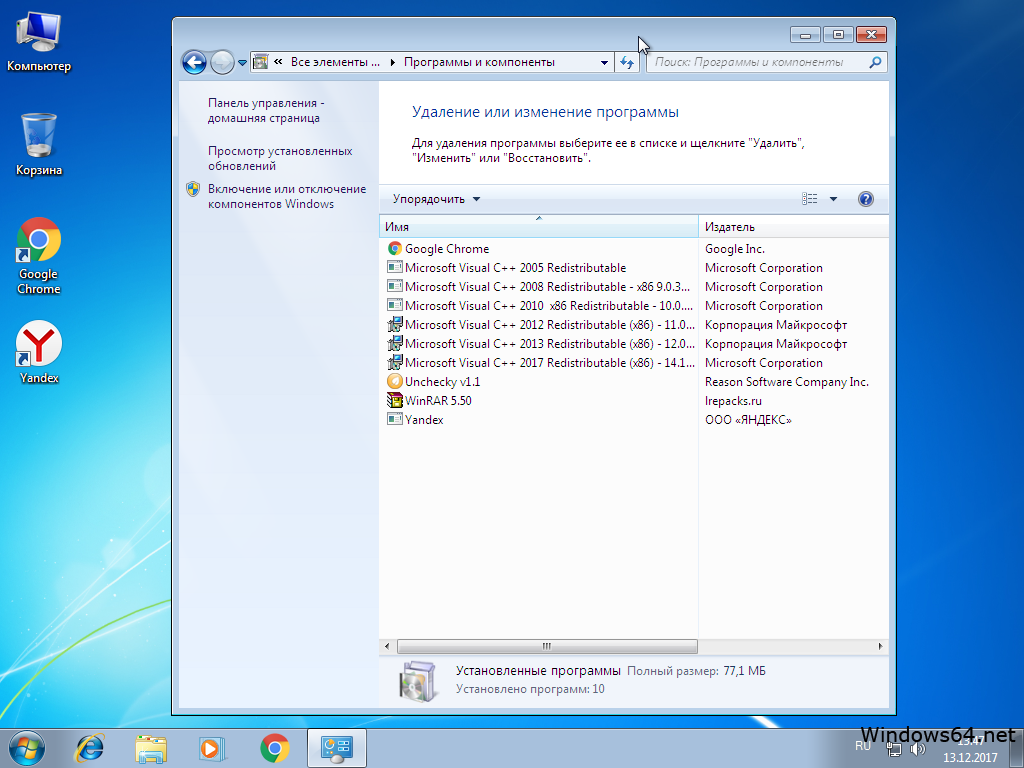The image size is (1024, 768).
Task: Click the Forward navigation arrow button
Action: tap(222, 63)
